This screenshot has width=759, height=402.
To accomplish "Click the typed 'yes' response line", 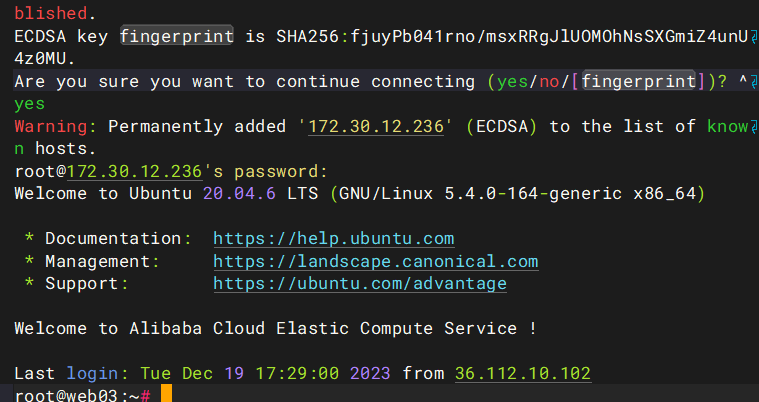I will [30, 104].
